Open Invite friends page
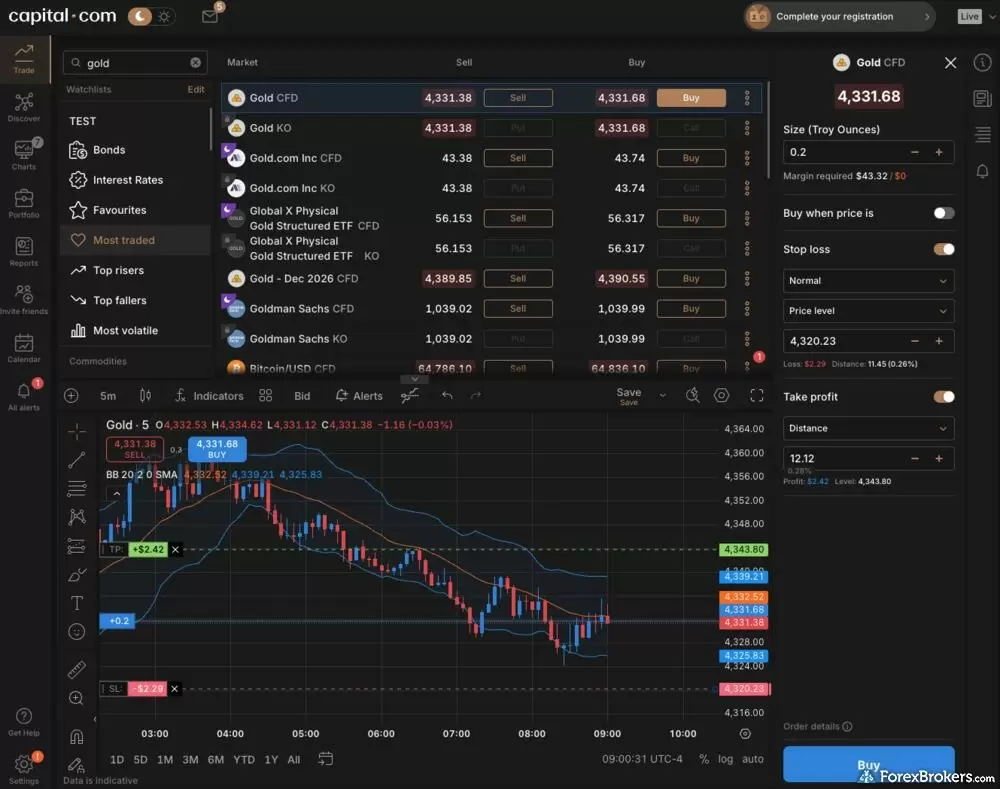The width and height of the screenshot is (1000, 789). point(24,300)
